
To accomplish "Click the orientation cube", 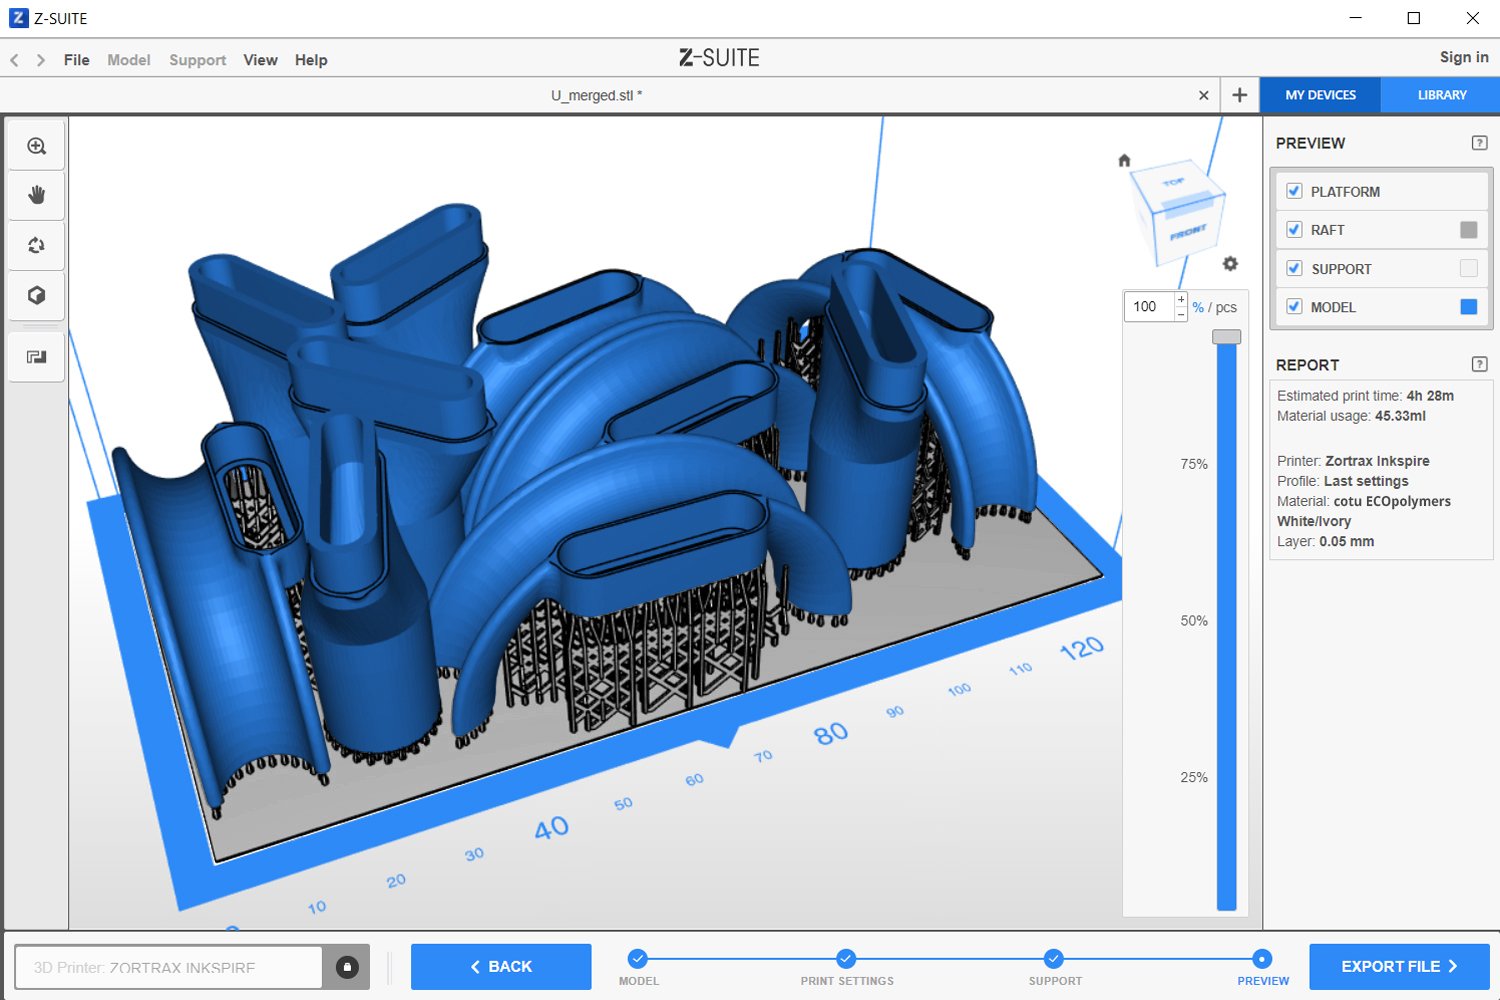I will (x=1178, y=212).
